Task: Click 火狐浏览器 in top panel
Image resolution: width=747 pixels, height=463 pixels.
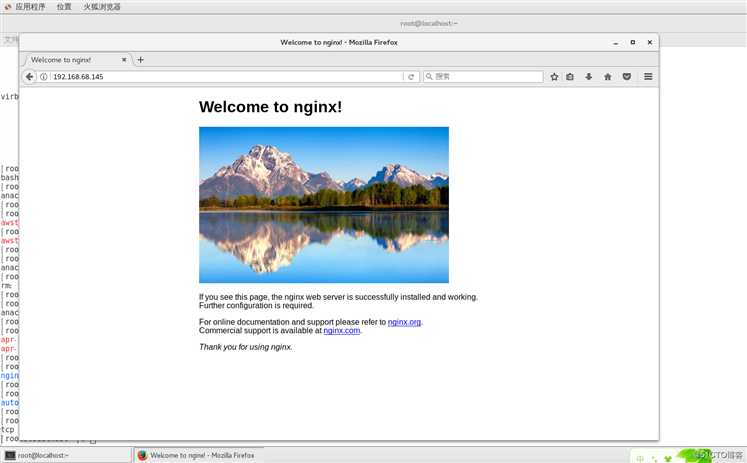Action: click(101, 7)
